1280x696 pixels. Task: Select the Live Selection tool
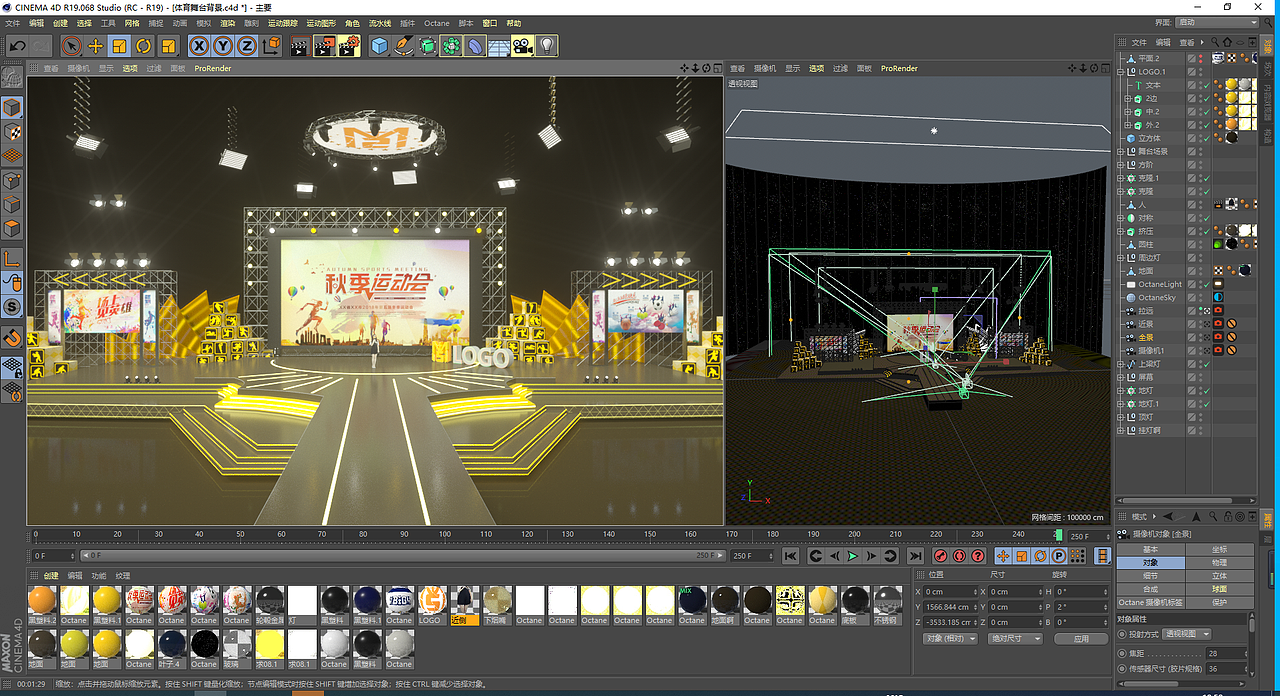coord(71,45)
